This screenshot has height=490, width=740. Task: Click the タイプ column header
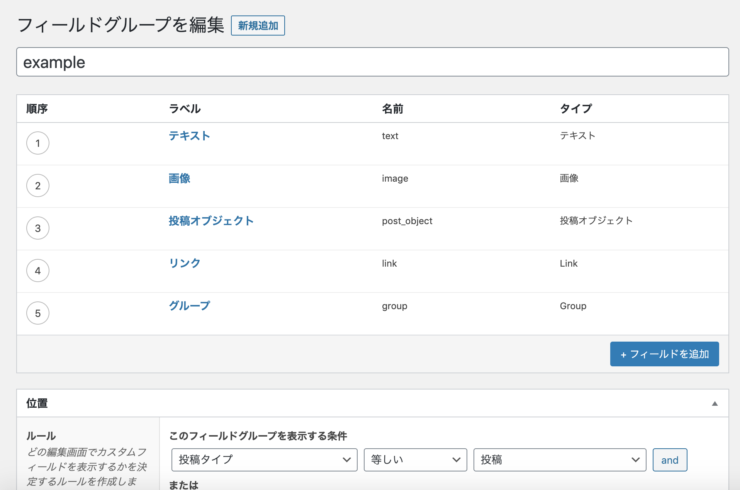pyautogui.click(x=576, y=109)
